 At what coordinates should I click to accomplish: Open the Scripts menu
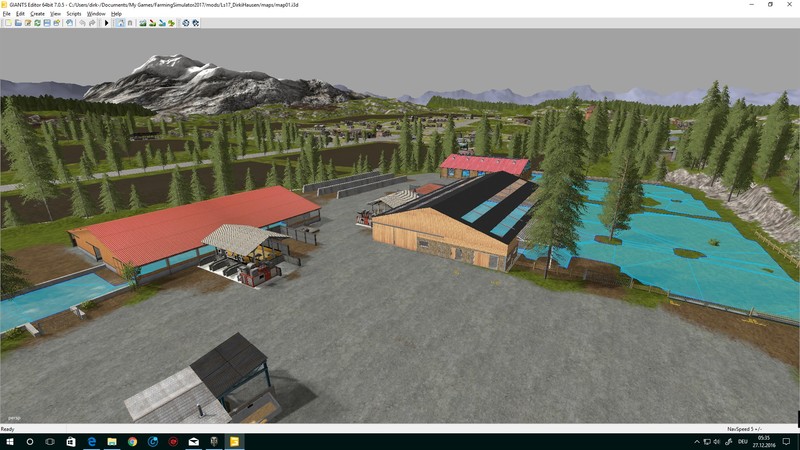click(74, 13)
